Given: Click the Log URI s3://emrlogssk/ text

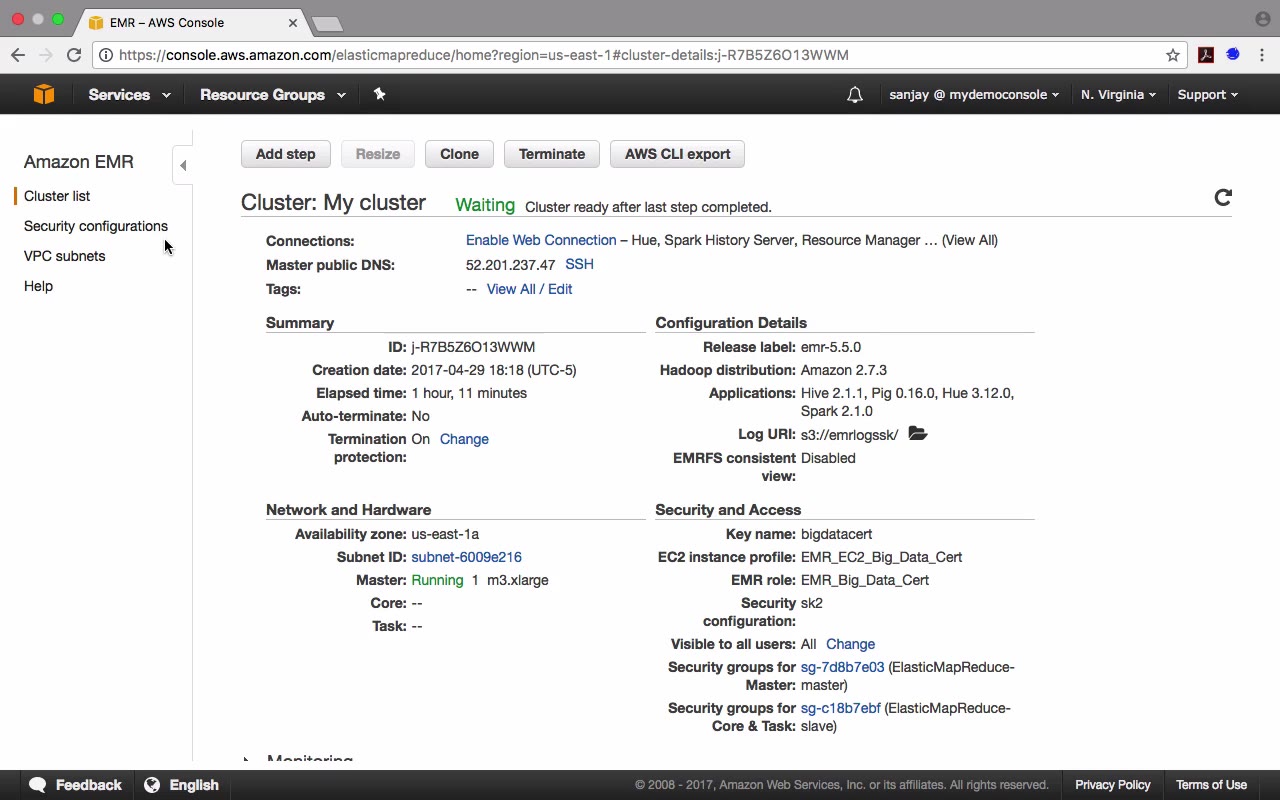Looking at the screenshot, I should (x=850, y=434).
